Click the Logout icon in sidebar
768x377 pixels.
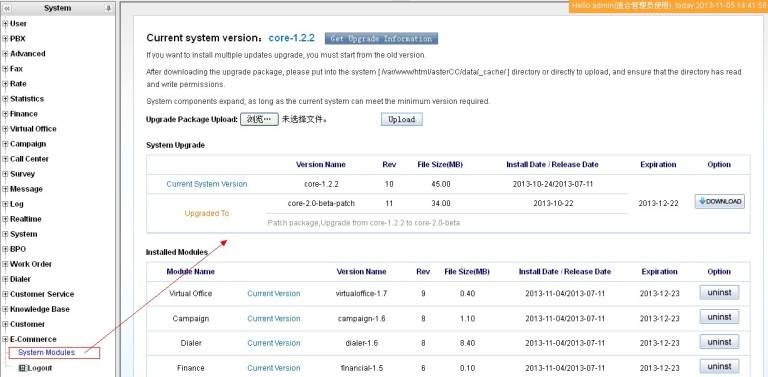coord(22,368)
